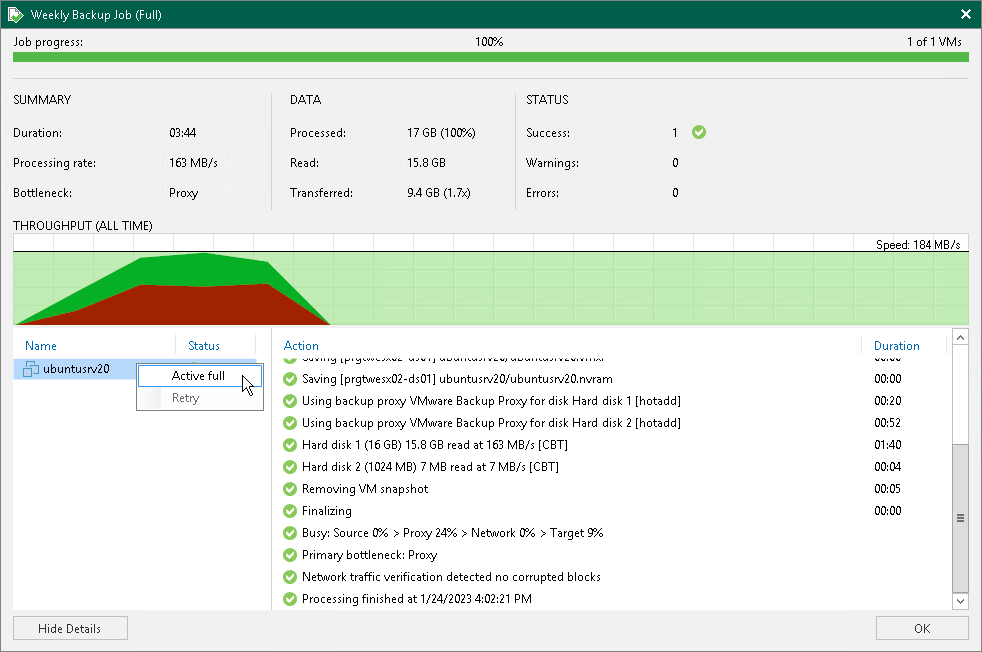Click the checkmark beside Removing VM snapshot

pyautogui.click(x=290, y=489)
